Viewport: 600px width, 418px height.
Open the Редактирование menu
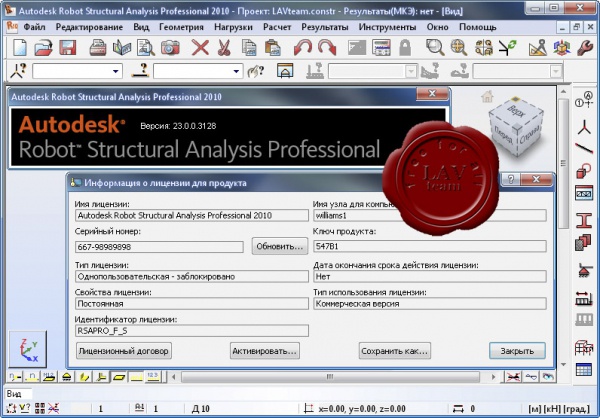(89, 27)
